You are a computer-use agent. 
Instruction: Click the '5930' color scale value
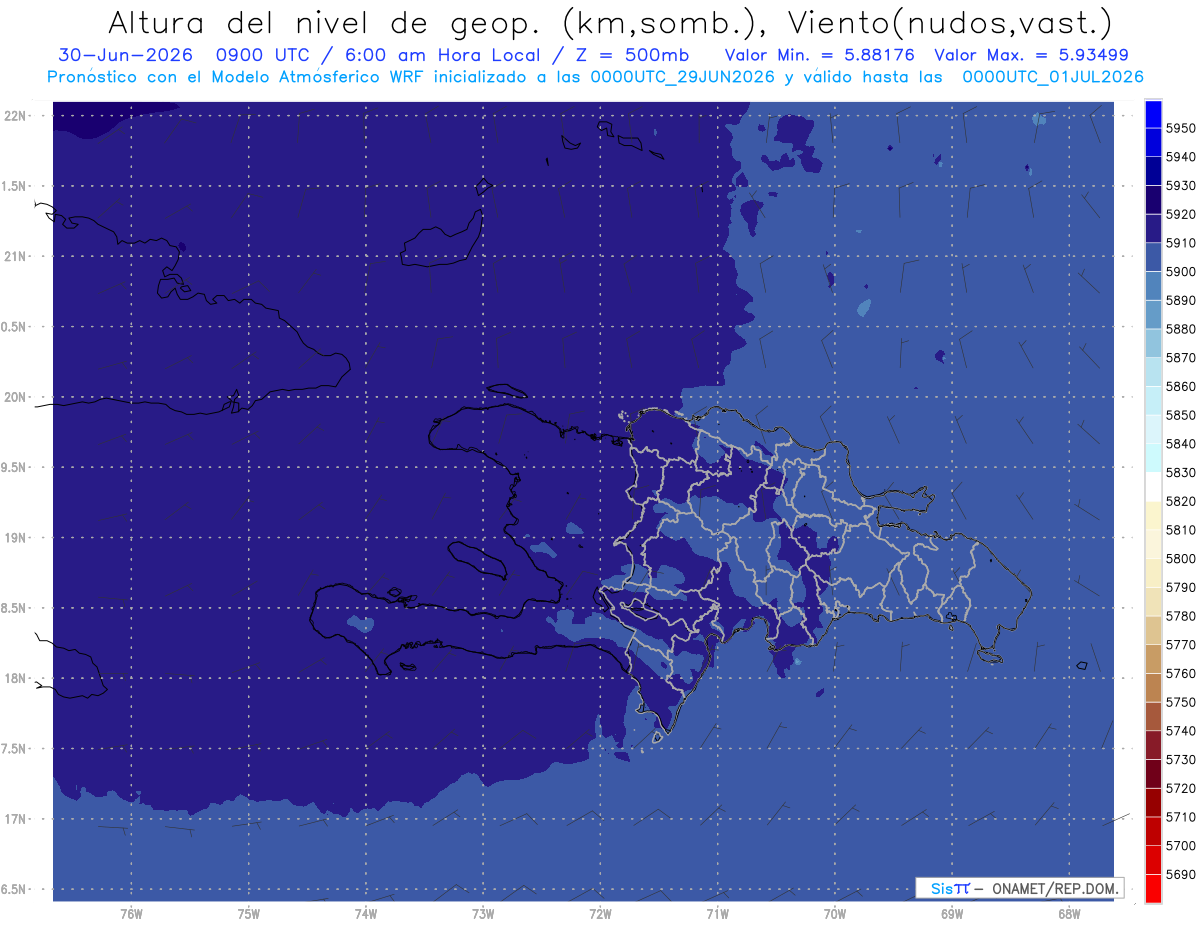coord(1180,186)
